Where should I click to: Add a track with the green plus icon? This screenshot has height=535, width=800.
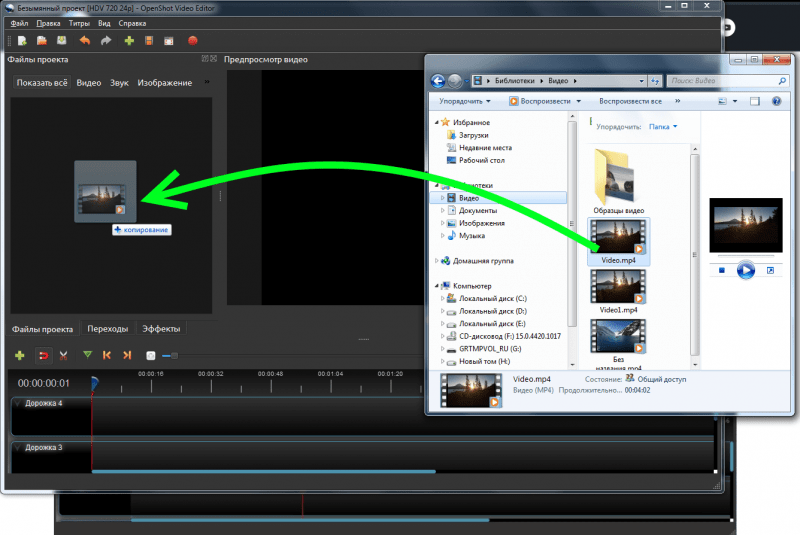point(19,355)
